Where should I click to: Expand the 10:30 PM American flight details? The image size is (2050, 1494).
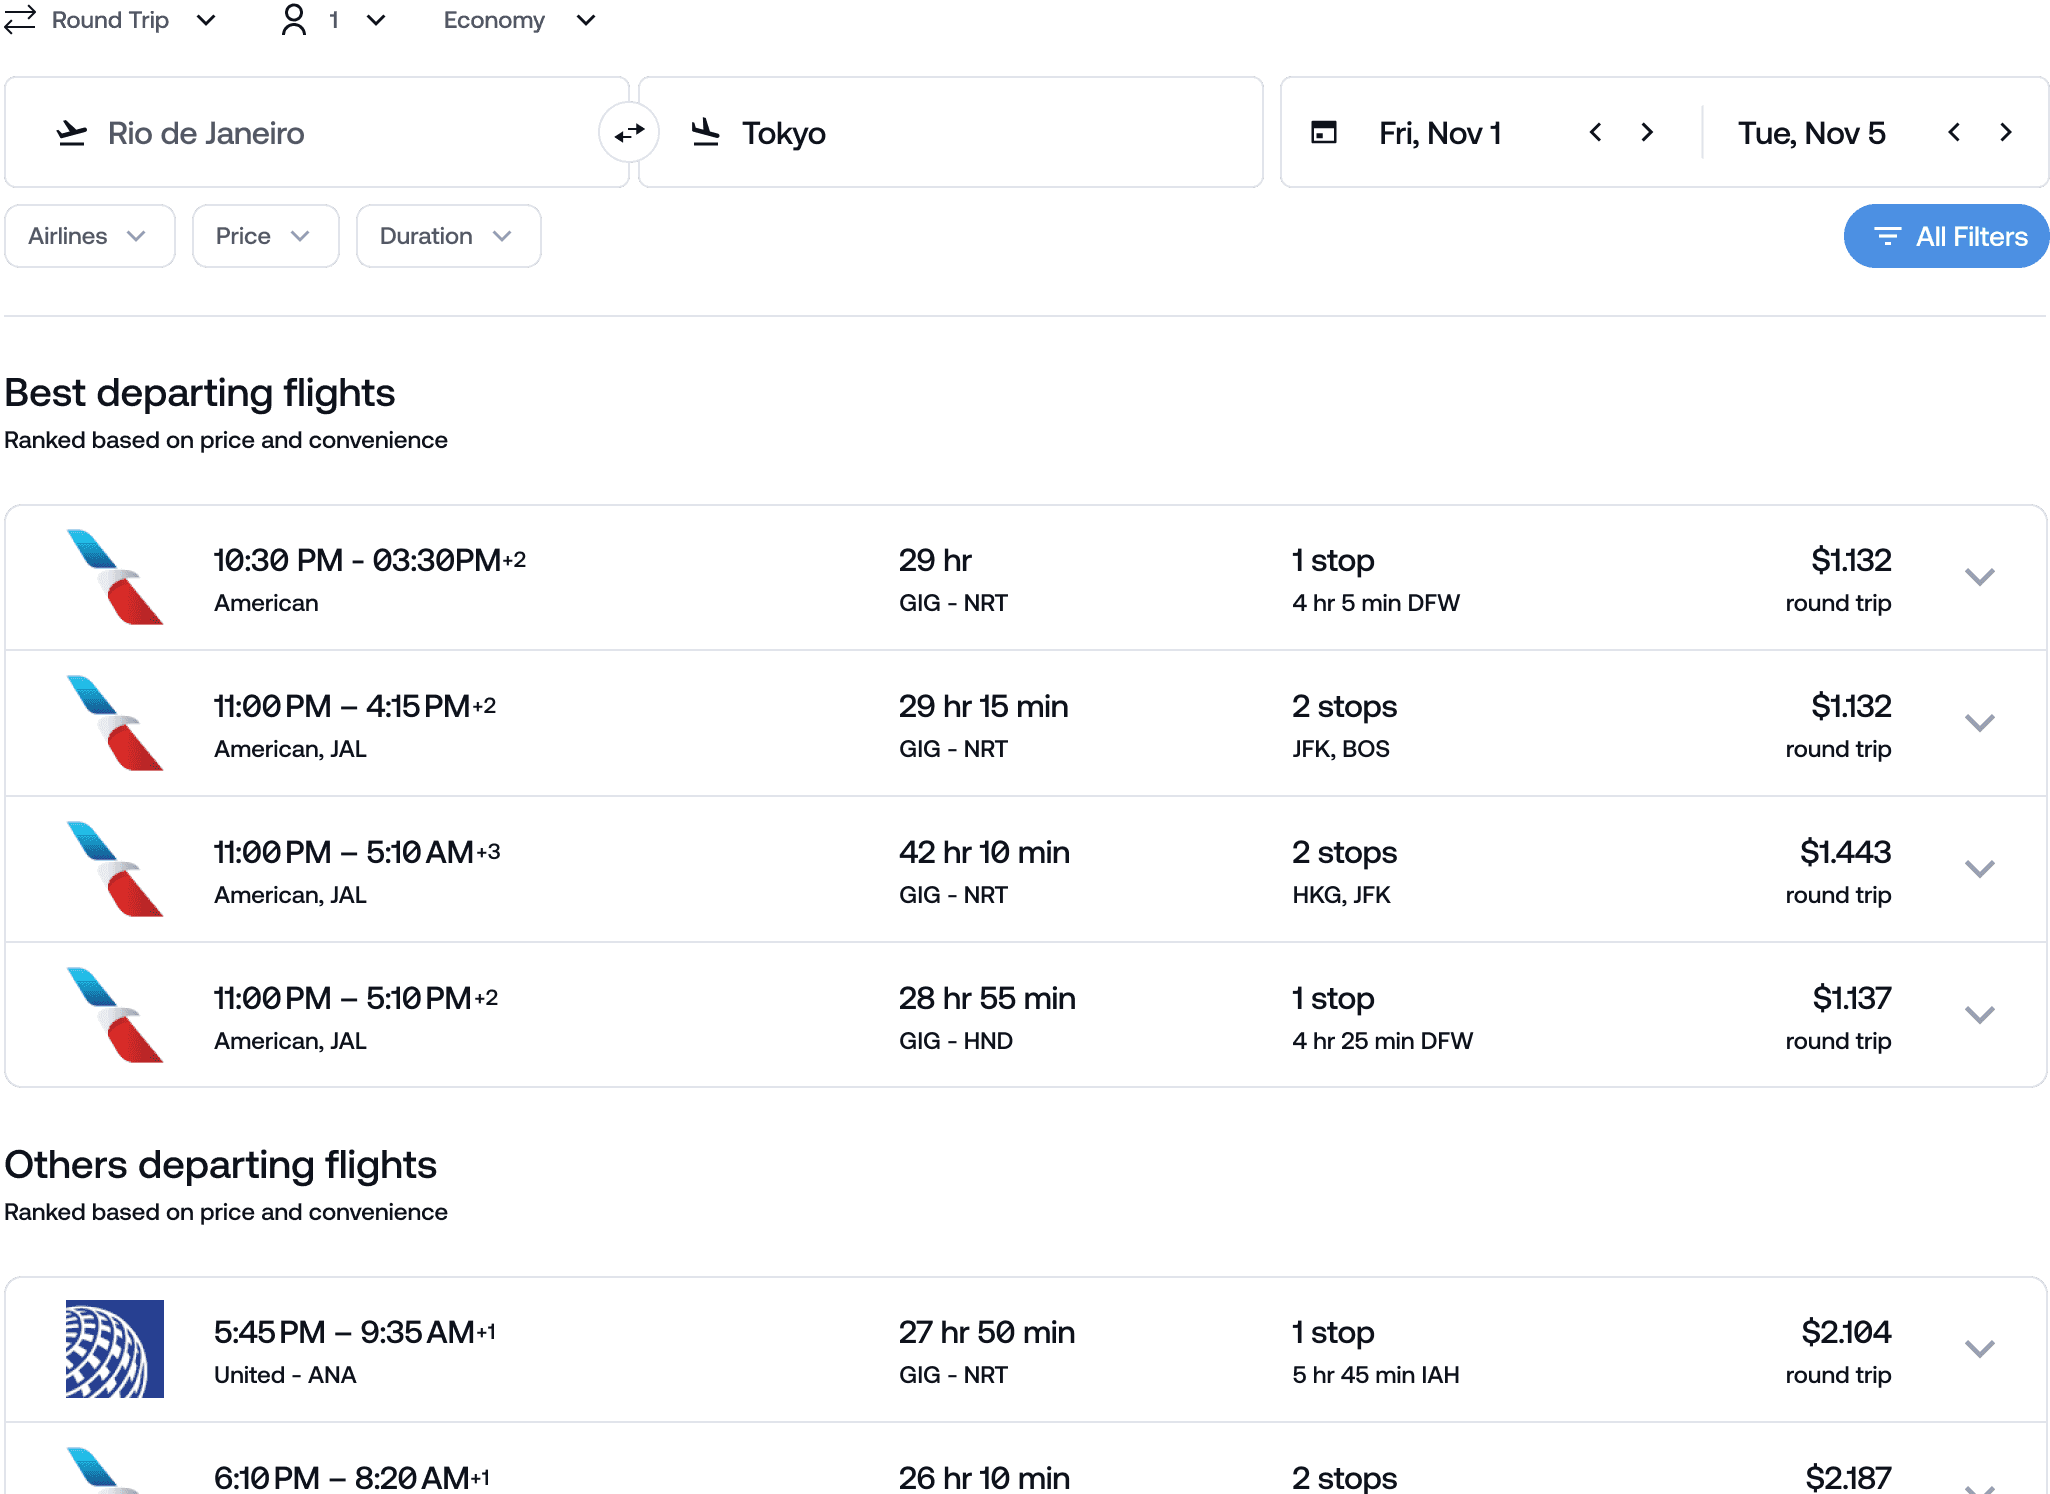click(x=1979, y=577)
